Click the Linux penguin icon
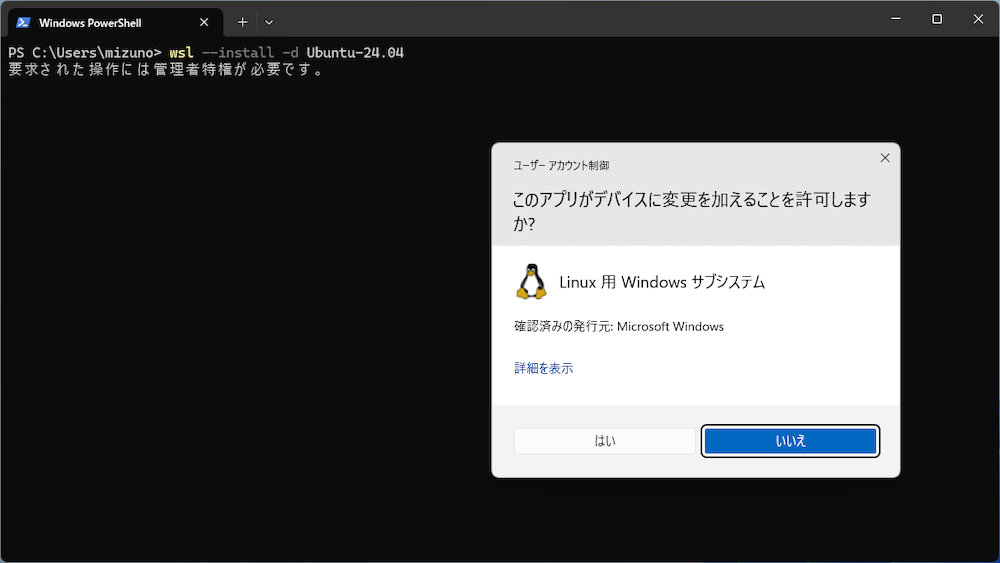Viewport: 1000px width, 563px height. coord(531,281)
